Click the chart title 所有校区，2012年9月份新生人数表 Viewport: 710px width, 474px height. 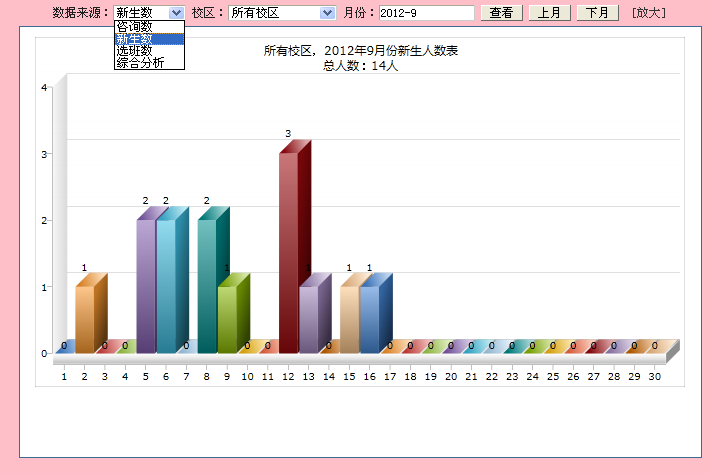(361, 51)
